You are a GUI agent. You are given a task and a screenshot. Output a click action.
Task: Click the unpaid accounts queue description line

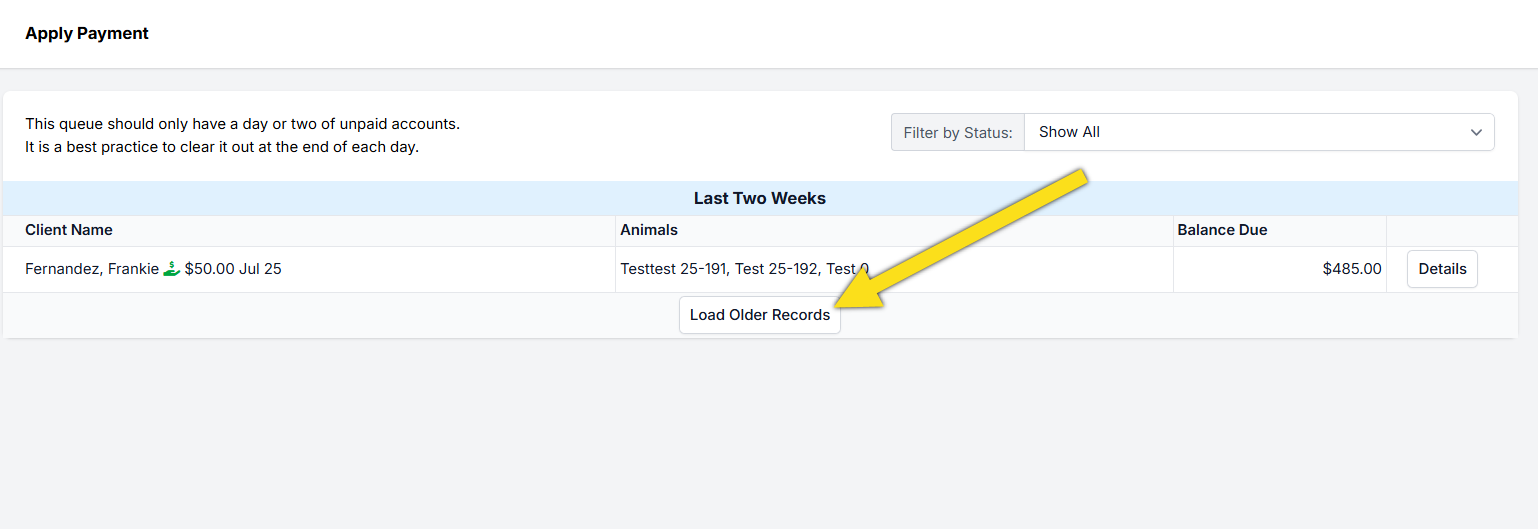pyautogui.click(x=242, y=124)
